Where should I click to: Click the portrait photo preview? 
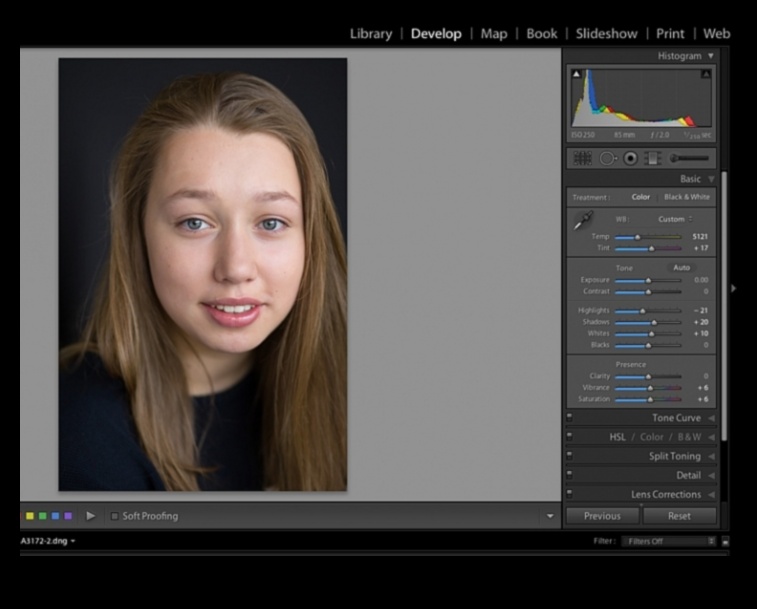click(x=203, y=274)
